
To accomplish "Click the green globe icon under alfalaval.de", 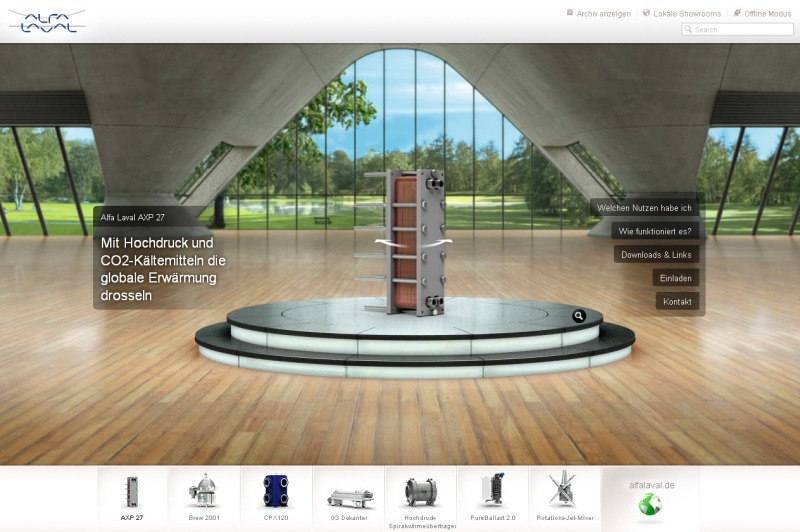I will pos(650,504).
